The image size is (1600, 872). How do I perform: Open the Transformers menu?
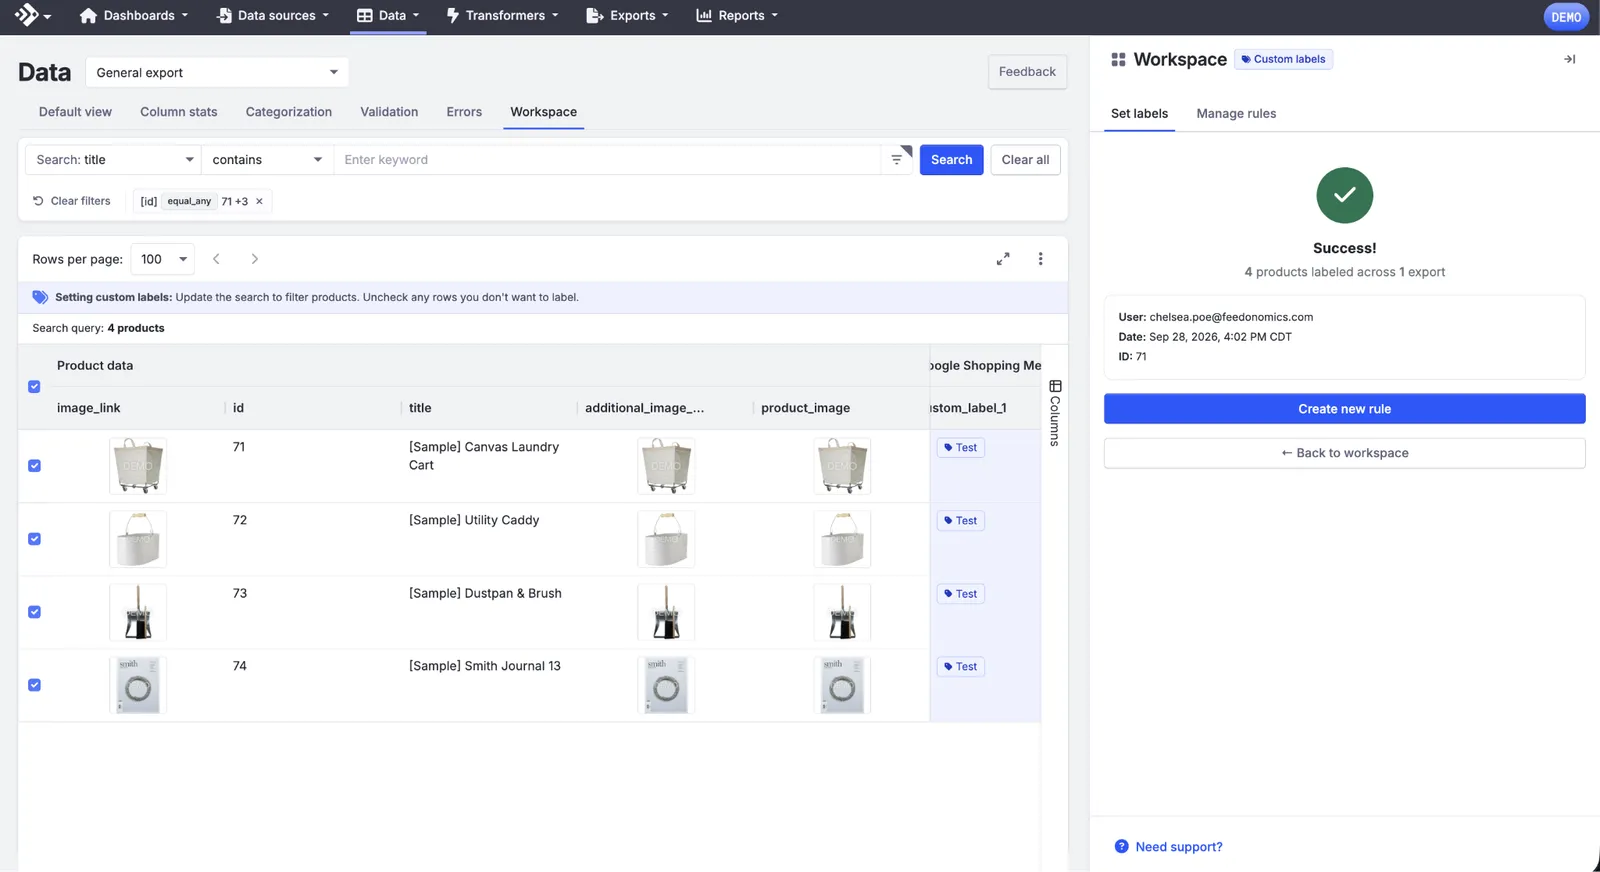[502, 16]
